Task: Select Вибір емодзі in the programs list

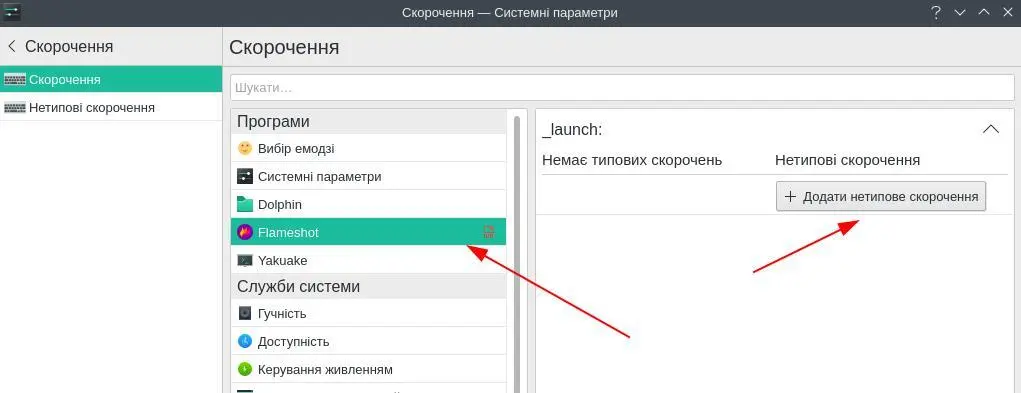Action: 368,148
